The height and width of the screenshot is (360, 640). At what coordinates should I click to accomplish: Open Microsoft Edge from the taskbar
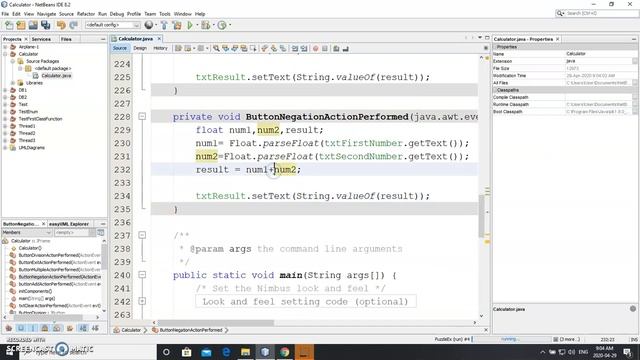(226, 352)
